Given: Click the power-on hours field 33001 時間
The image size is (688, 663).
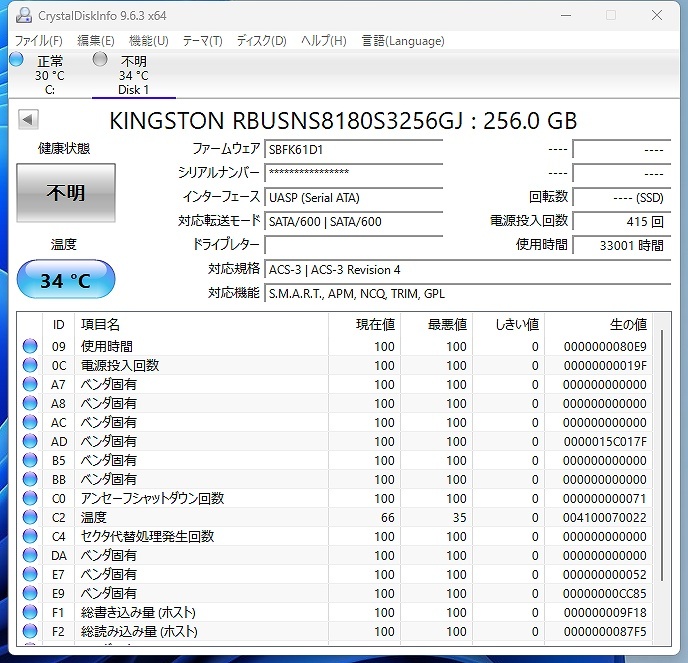Looking at the screenshot, I should pos(622,245).
